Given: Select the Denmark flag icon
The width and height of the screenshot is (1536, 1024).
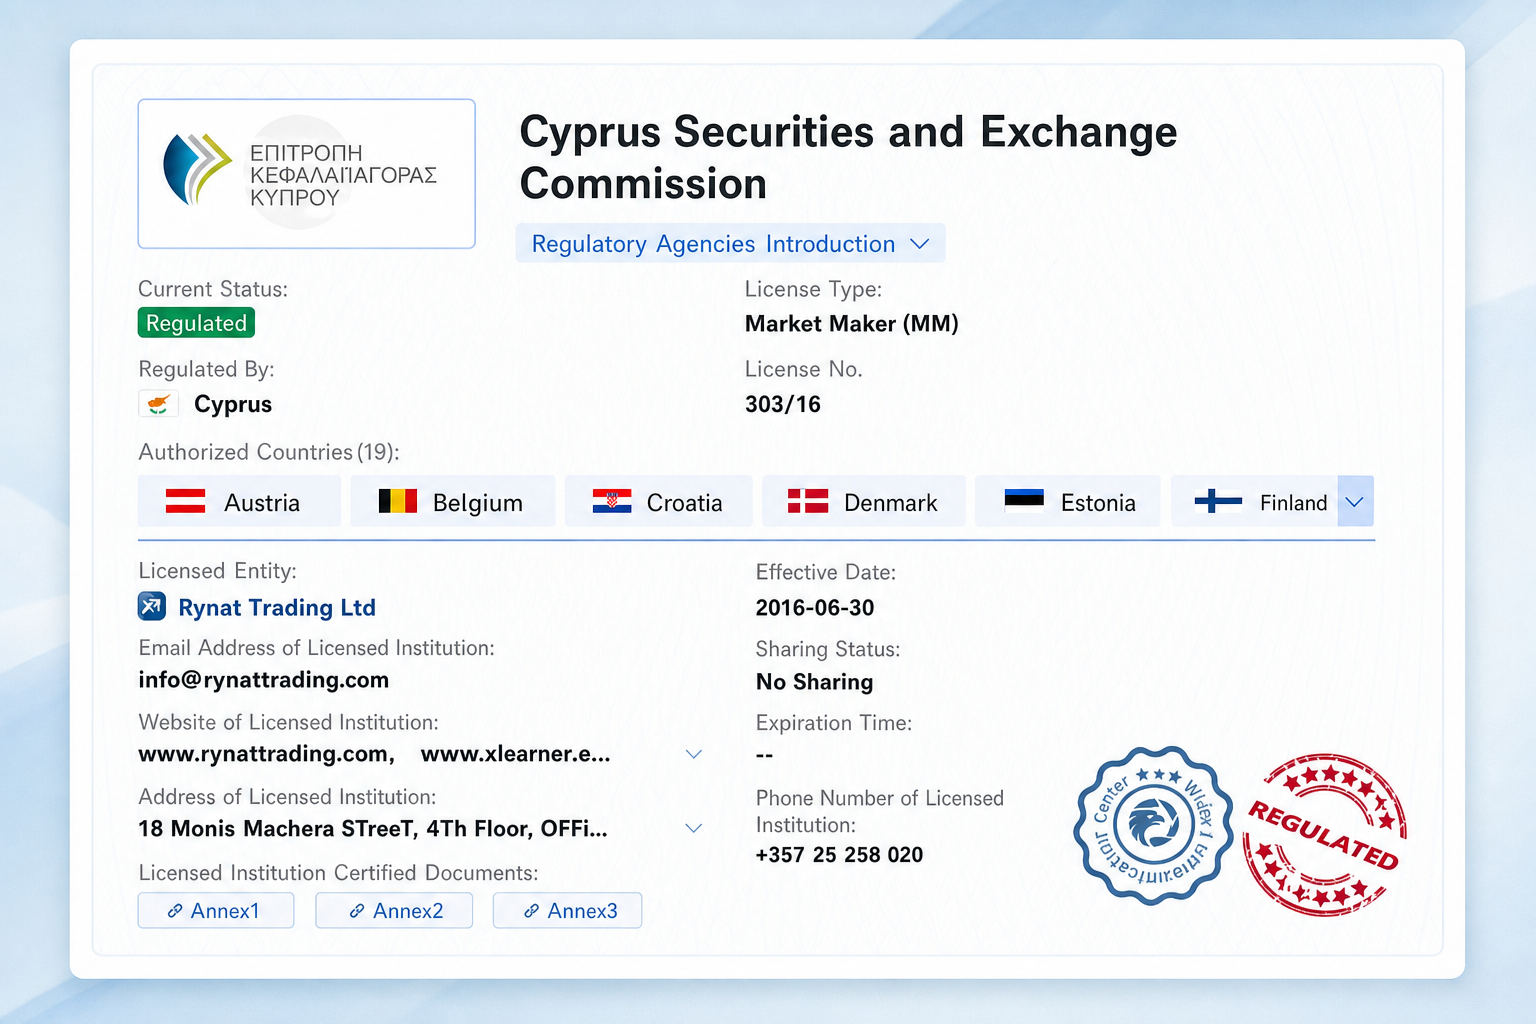Looking at the screenshot, I should click(808, 501).
